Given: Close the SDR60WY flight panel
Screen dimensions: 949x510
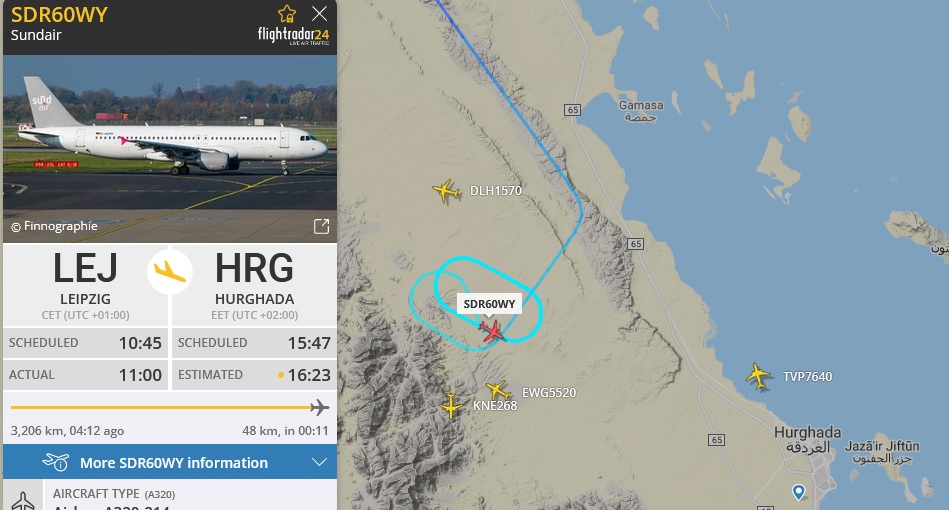Looking at the screenshot, I should click(319, 14).
